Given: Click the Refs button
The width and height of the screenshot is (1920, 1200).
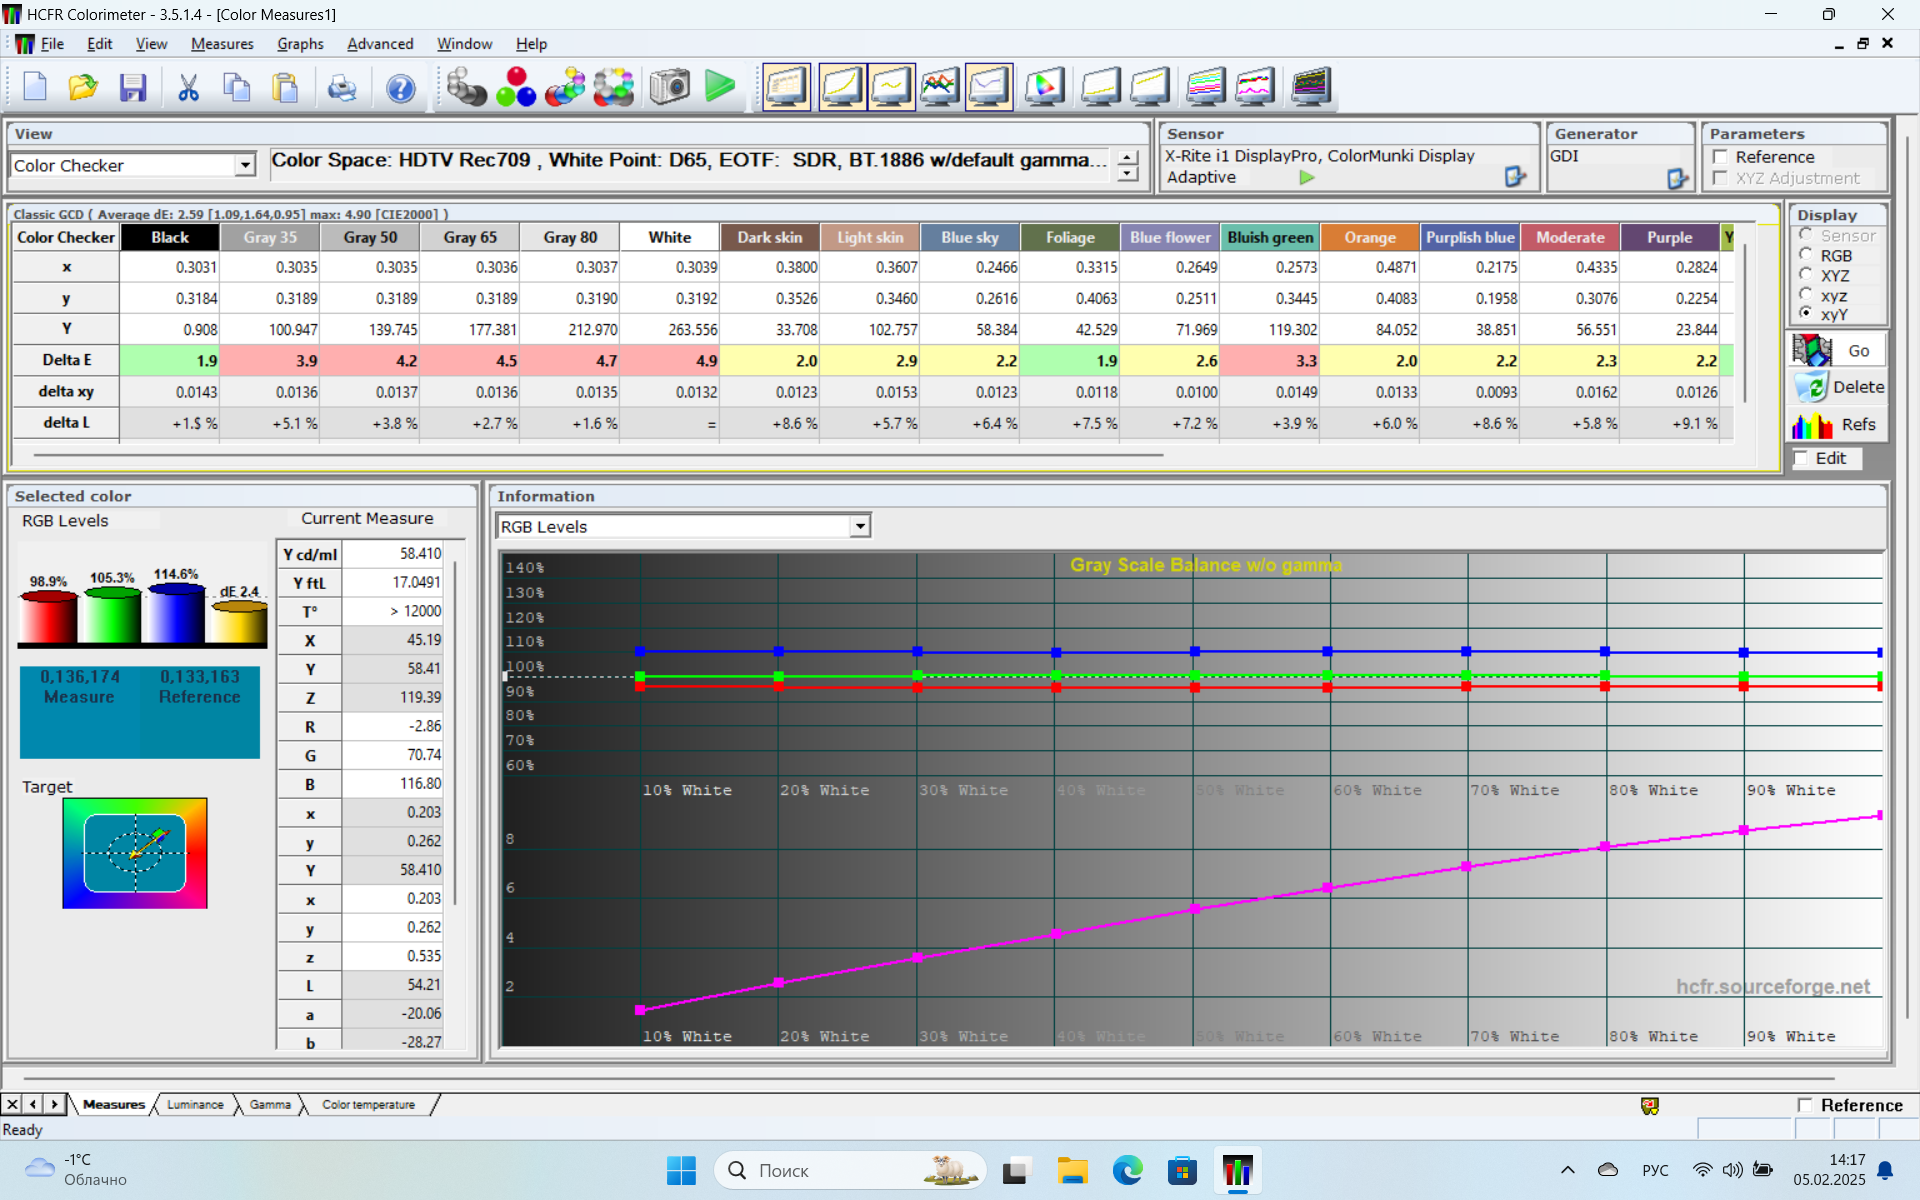Looking at the screenshot, I should tap(1838, 425).
